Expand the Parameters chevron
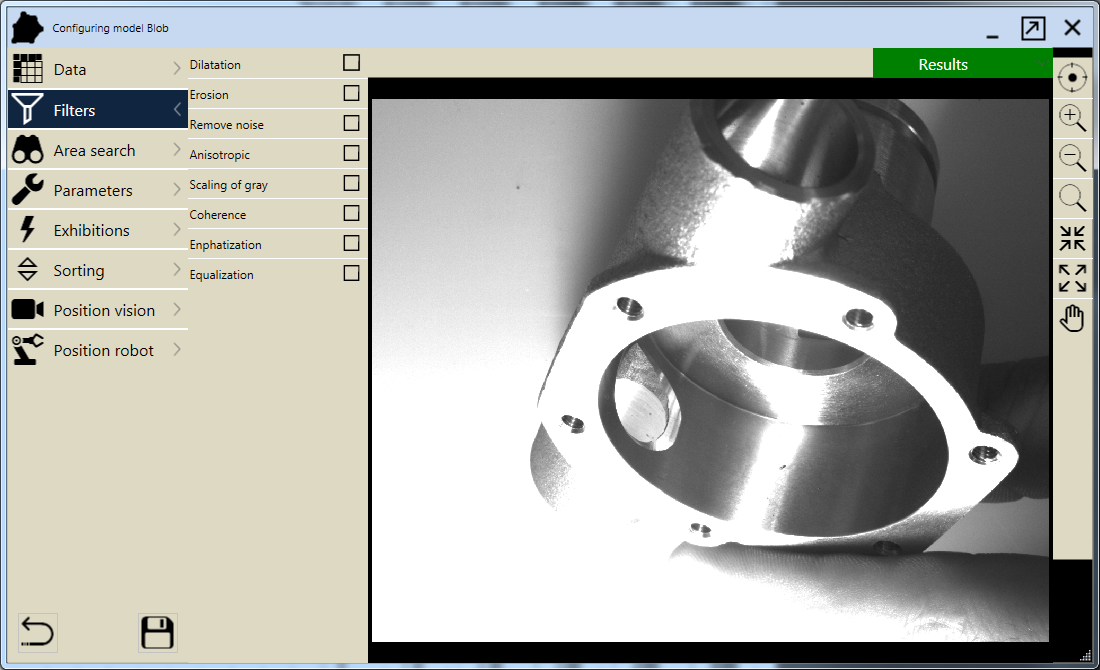The image size is (1100, 670). (177, 189)
